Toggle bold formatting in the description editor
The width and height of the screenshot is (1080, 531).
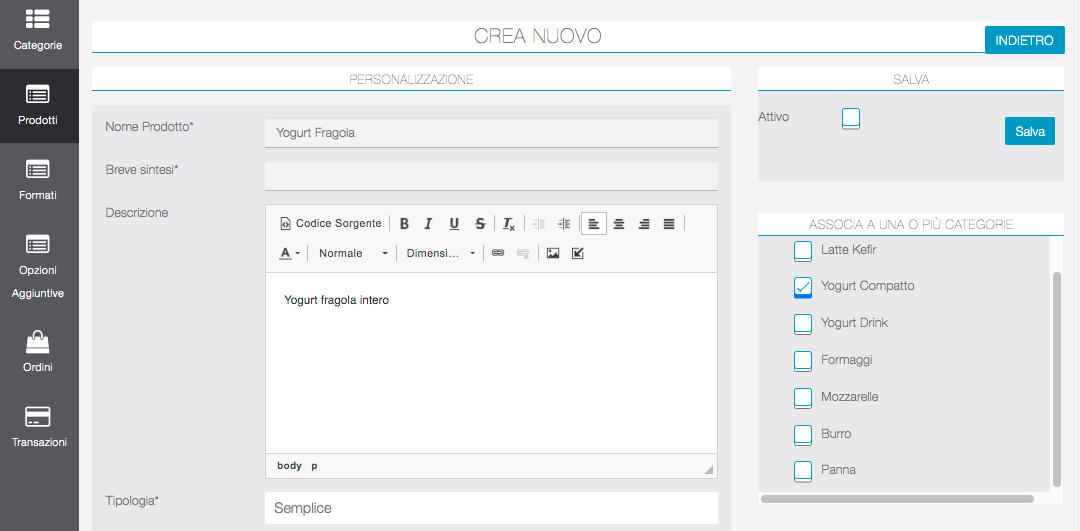404,224
